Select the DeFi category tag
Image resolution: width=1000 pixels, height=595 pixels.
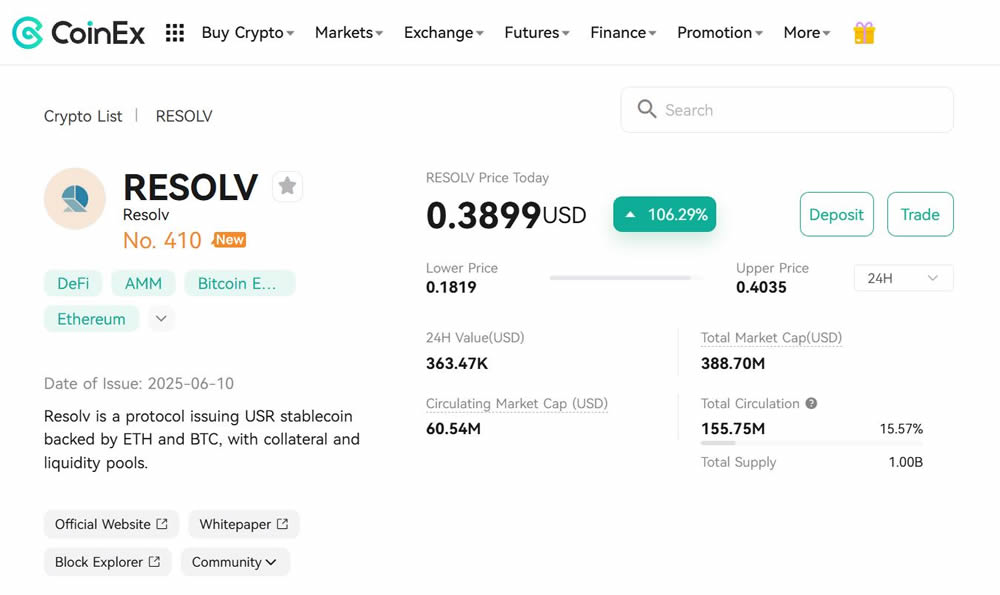[73, 283]
